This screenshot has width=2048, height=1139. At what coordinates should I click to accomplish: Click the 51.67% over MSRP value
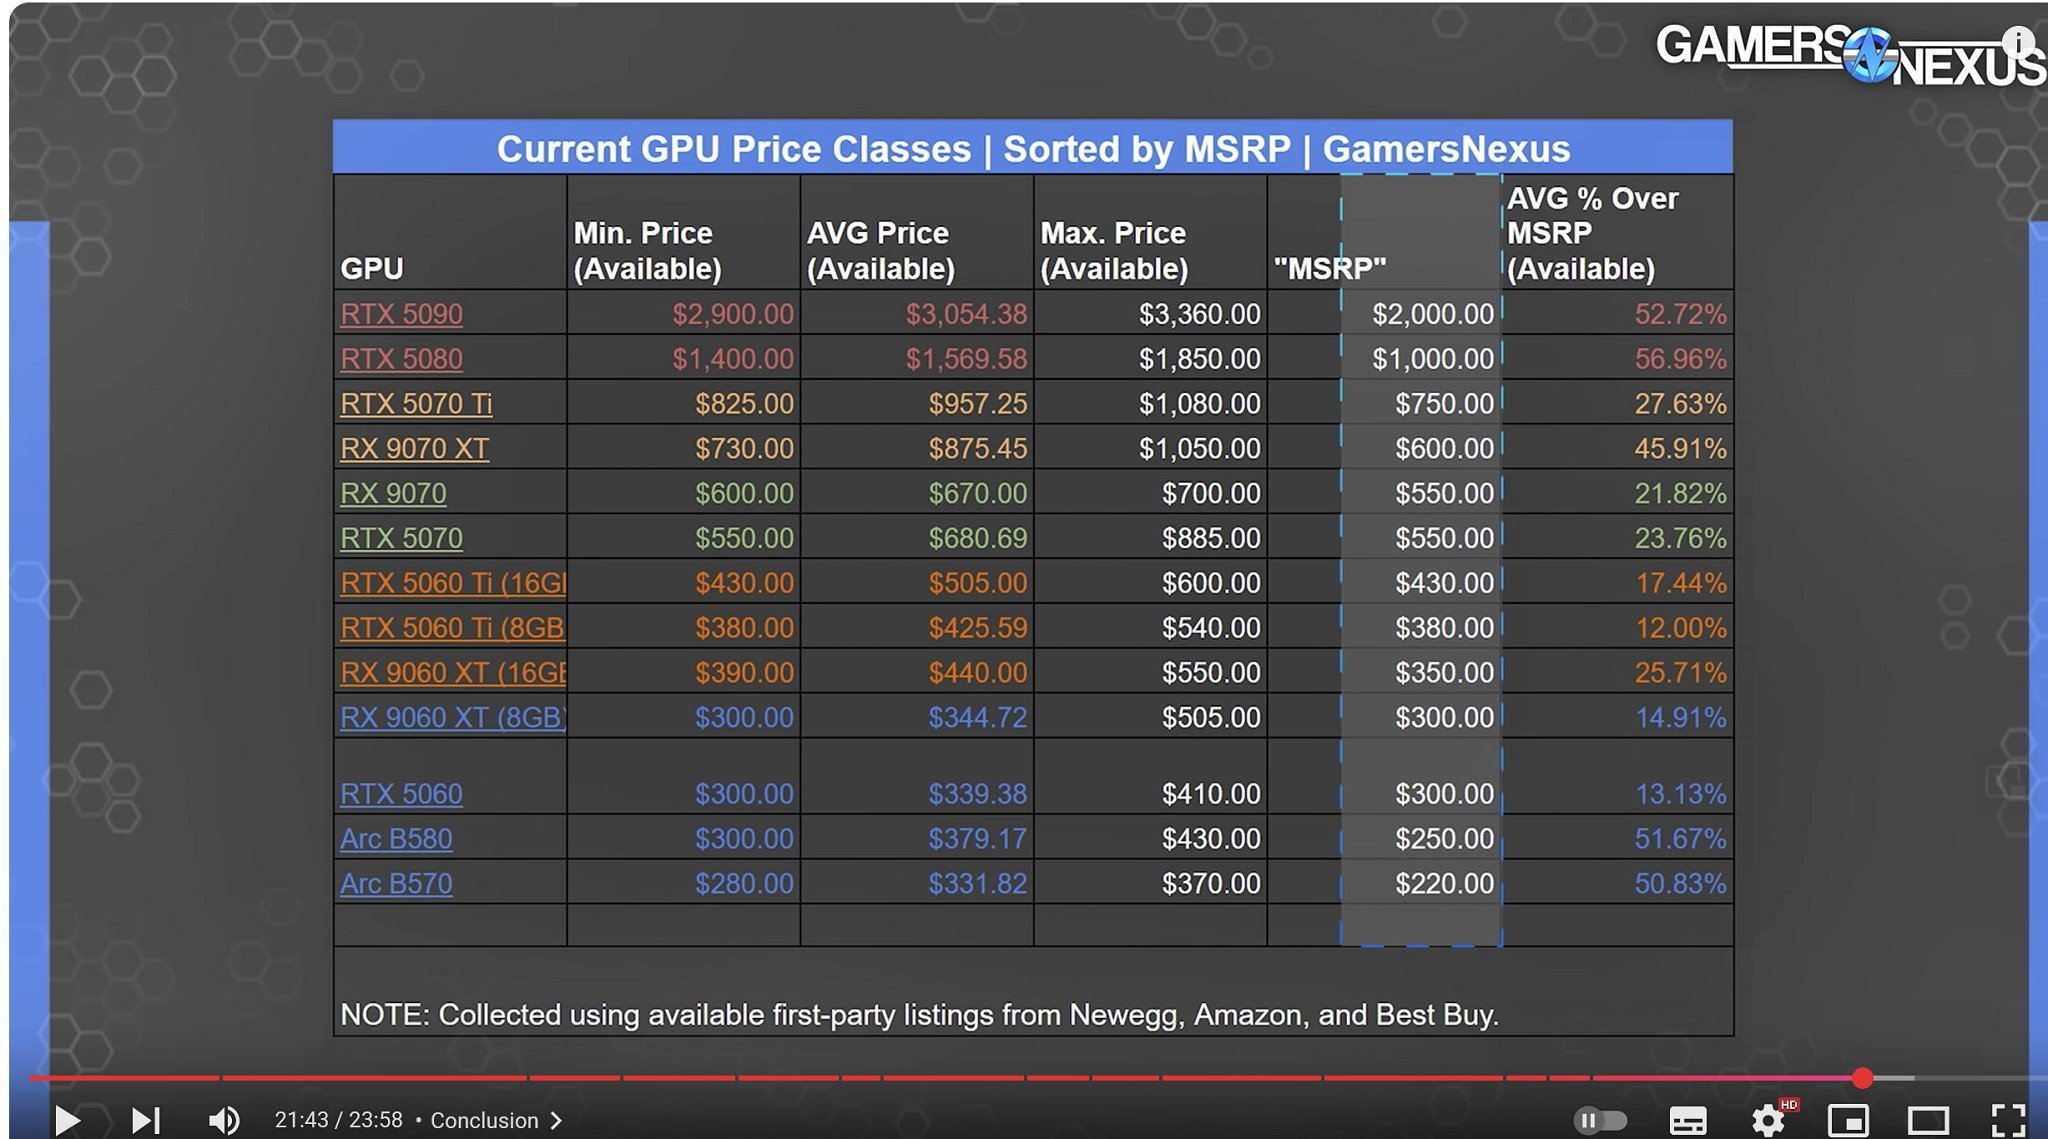pyautogui.click(x=1680, y=839)
